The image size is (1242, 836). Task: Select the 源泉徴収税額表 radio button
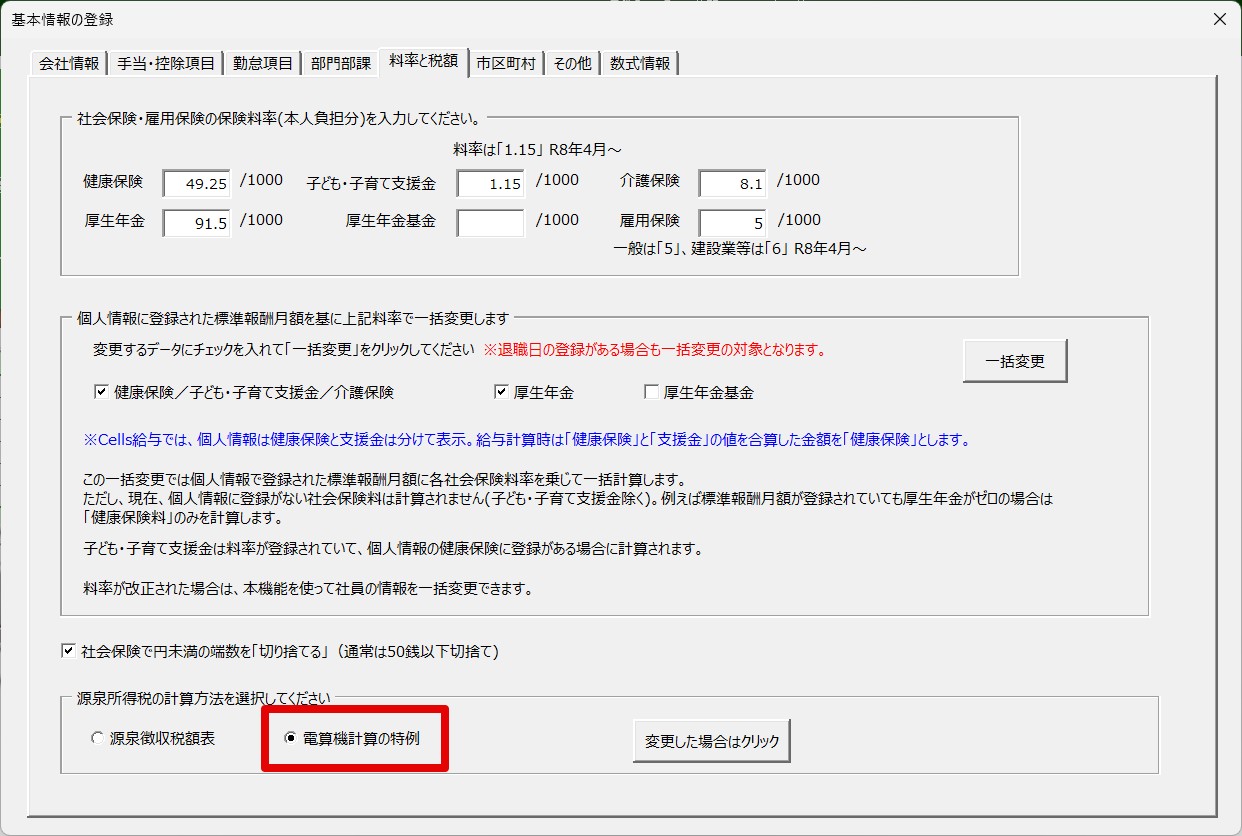97,739
